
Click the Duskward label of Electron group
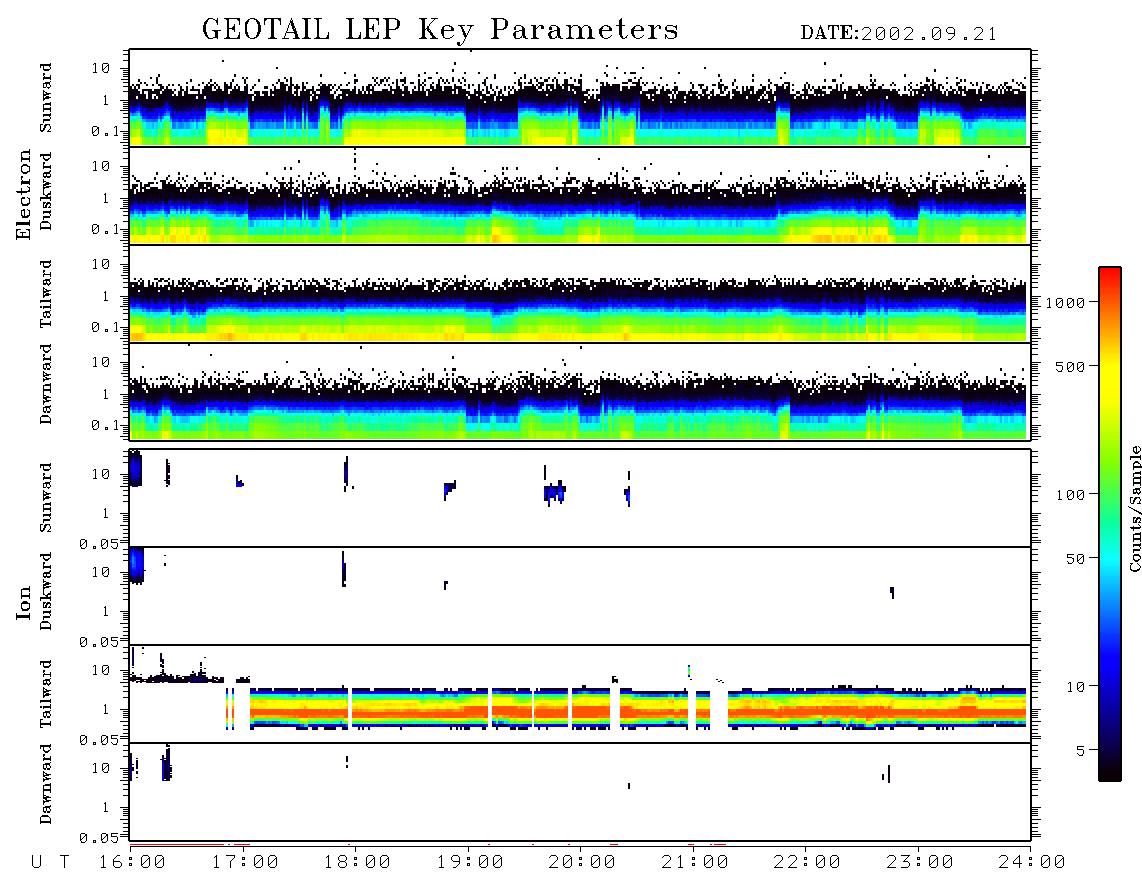click(x=46, y=191)
